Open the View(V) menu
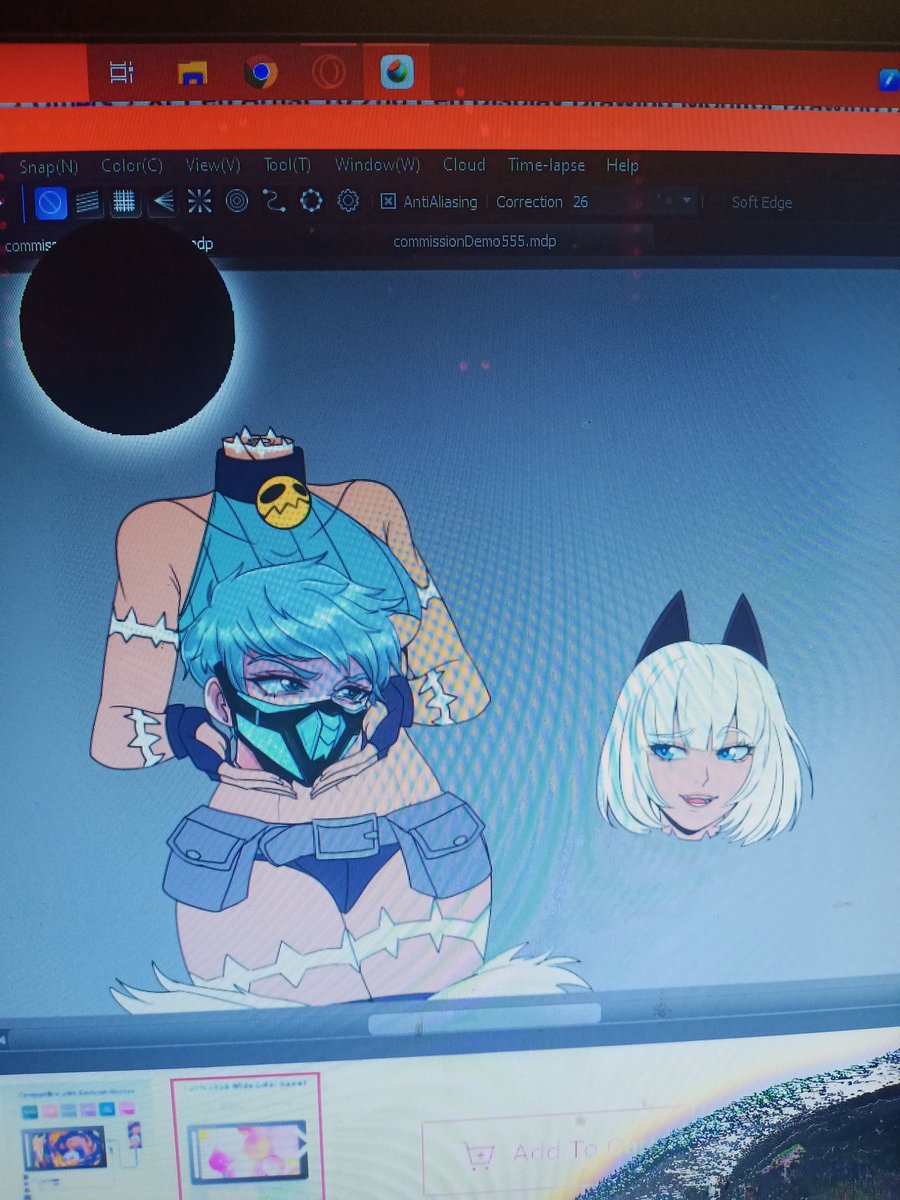This screenshot has height=1200, width=900. click(x=213, y=166)
